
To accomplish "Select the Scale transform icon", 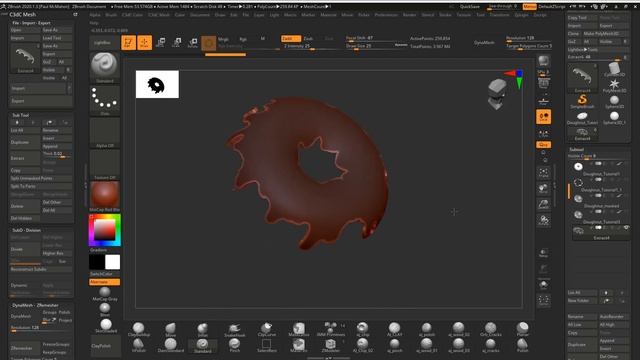I will point(177,42).
